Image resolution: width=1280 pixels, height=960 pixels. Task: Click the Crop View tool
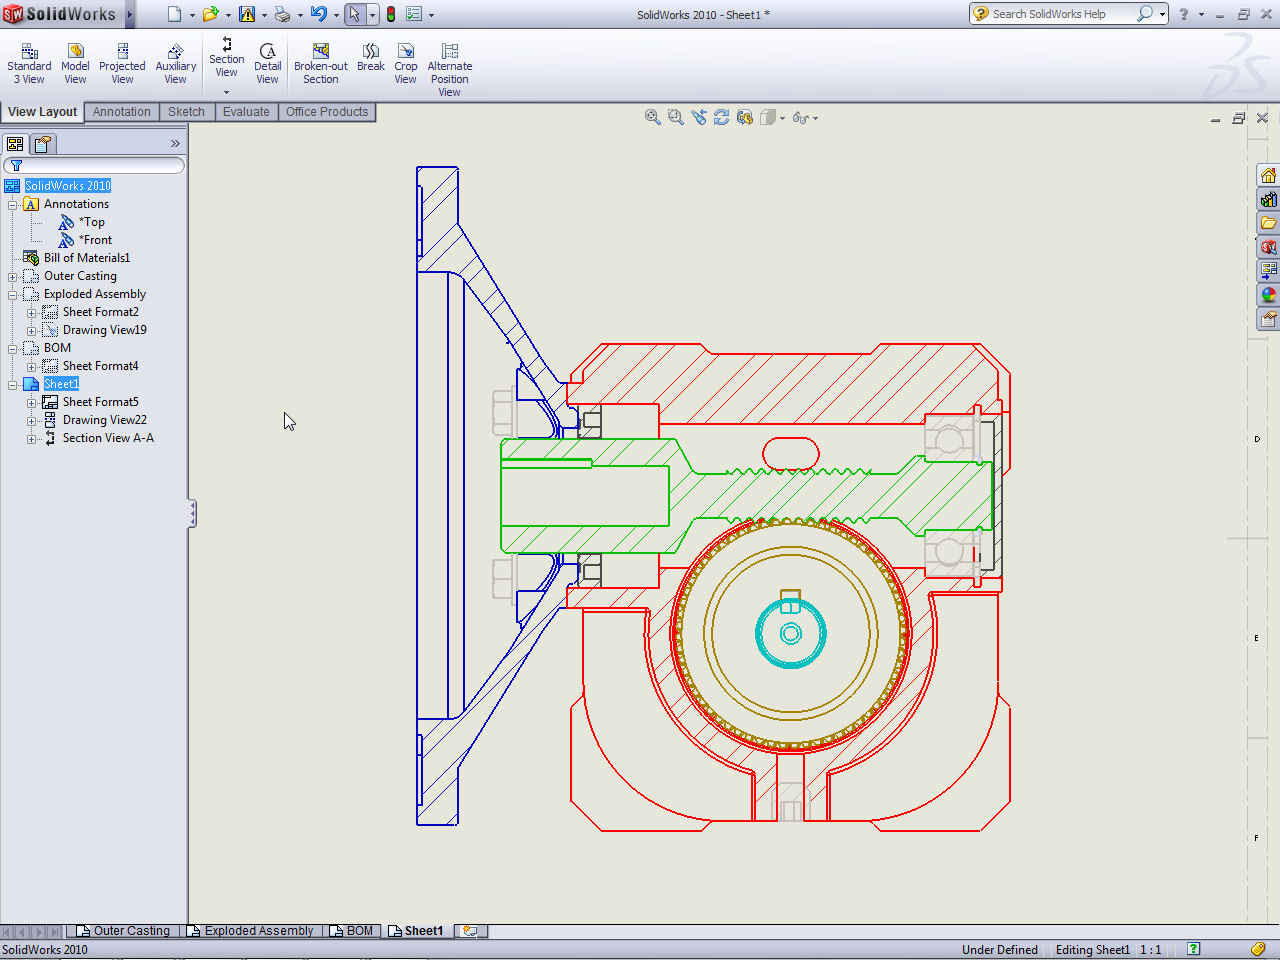[405, 64]
